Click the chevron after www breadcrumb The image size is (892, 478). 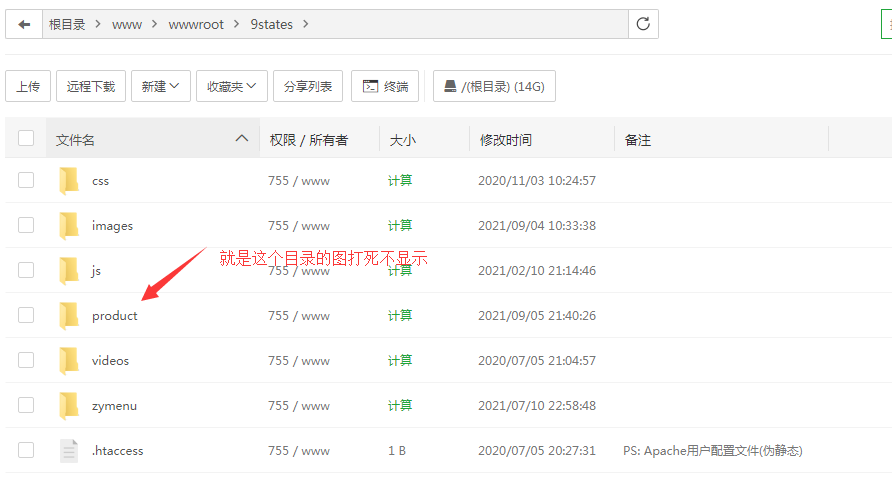coord(154,24)
